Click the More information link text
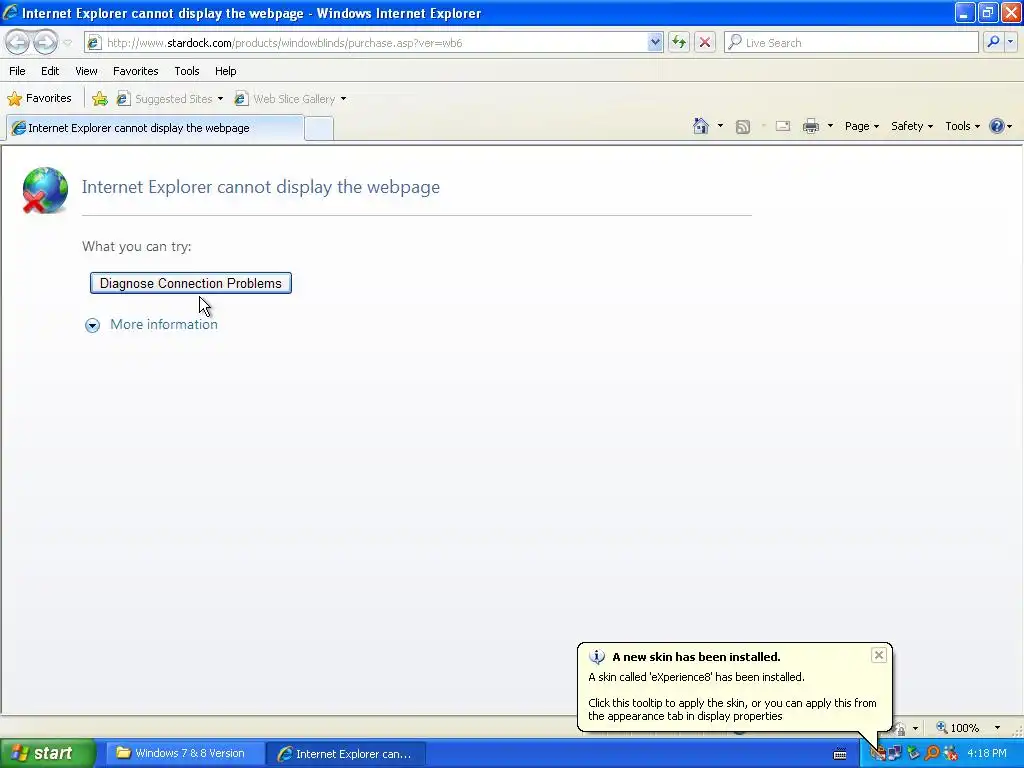 coord(164,325)
